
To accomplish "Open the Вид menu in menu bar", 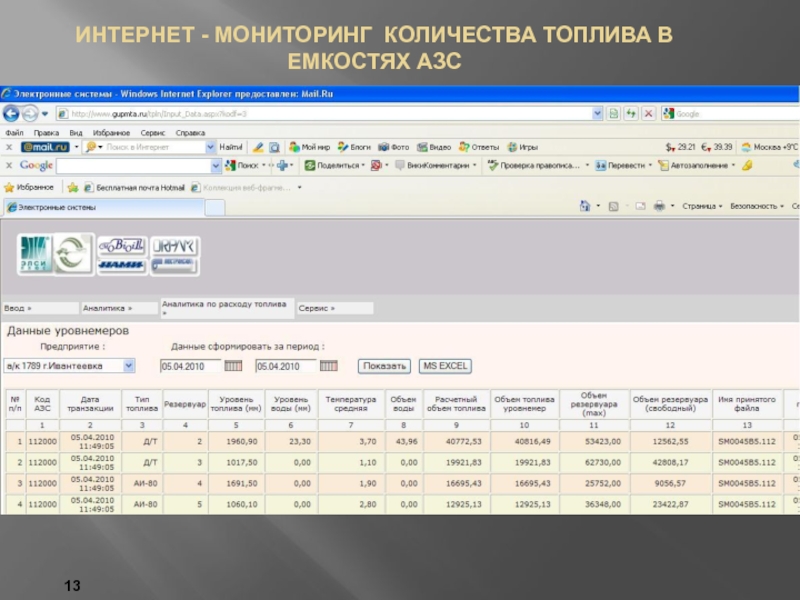I will click(76, 132).
